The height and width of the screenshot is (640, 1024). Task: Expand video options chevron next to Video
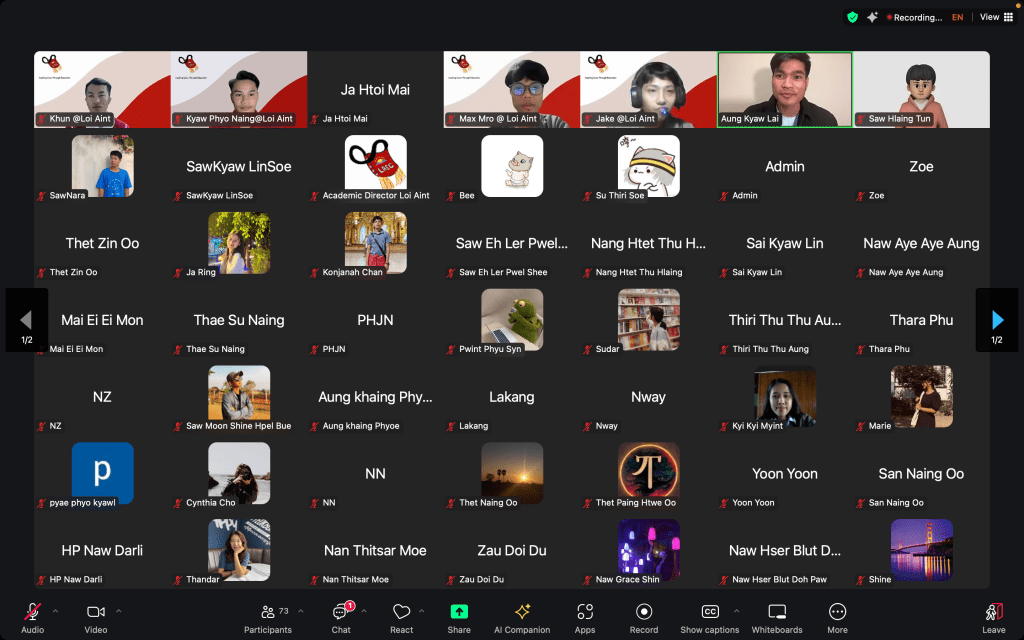point(119,611)
